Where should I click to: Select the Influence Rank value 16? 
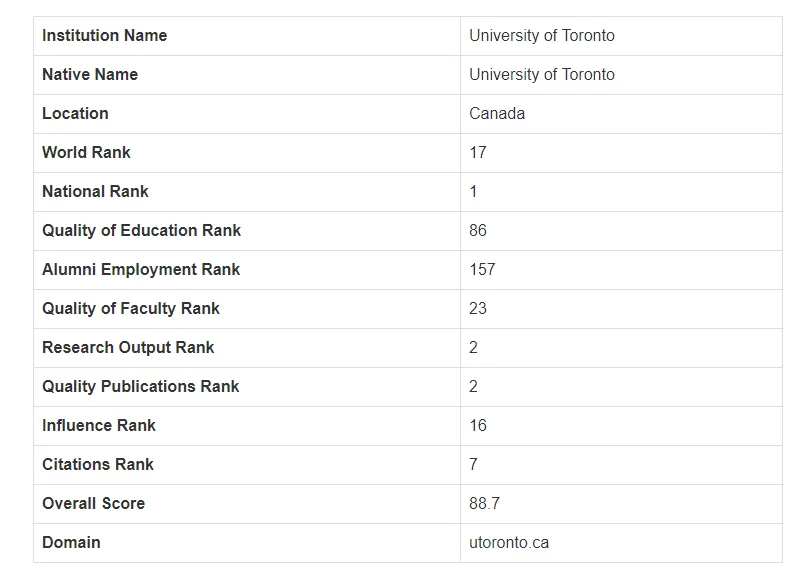pyautogui.click(x=478, y=426)
